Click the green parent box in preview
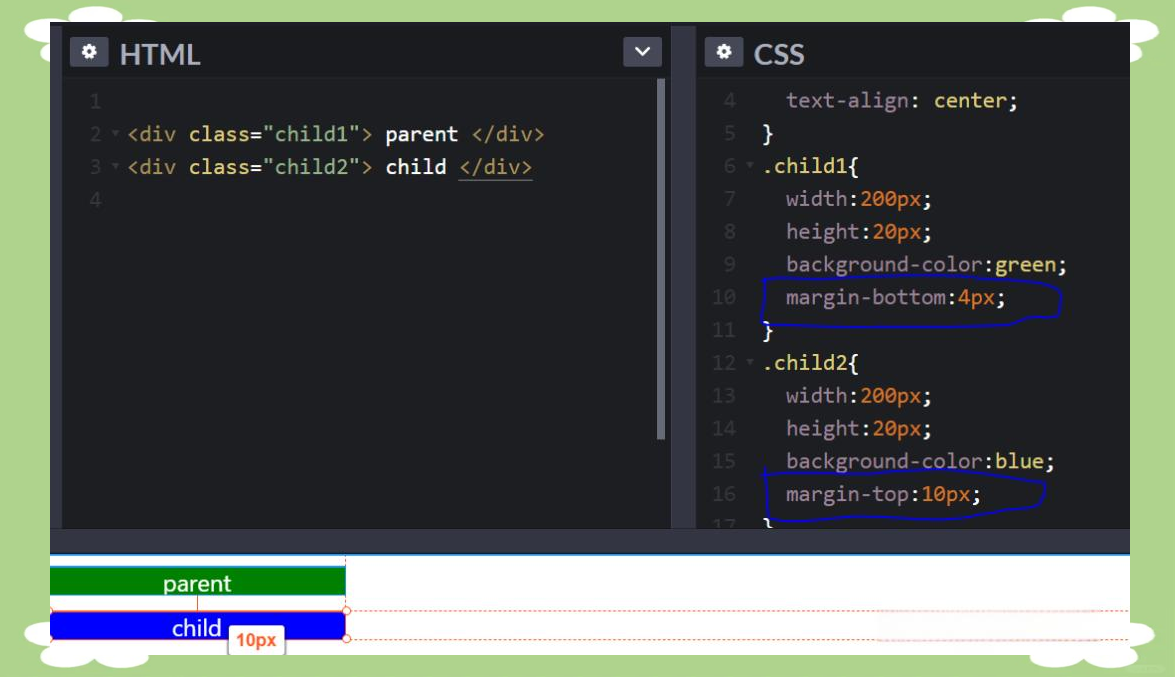The image size is (1175, 677). pyautogui.click(x=198, y=582)
